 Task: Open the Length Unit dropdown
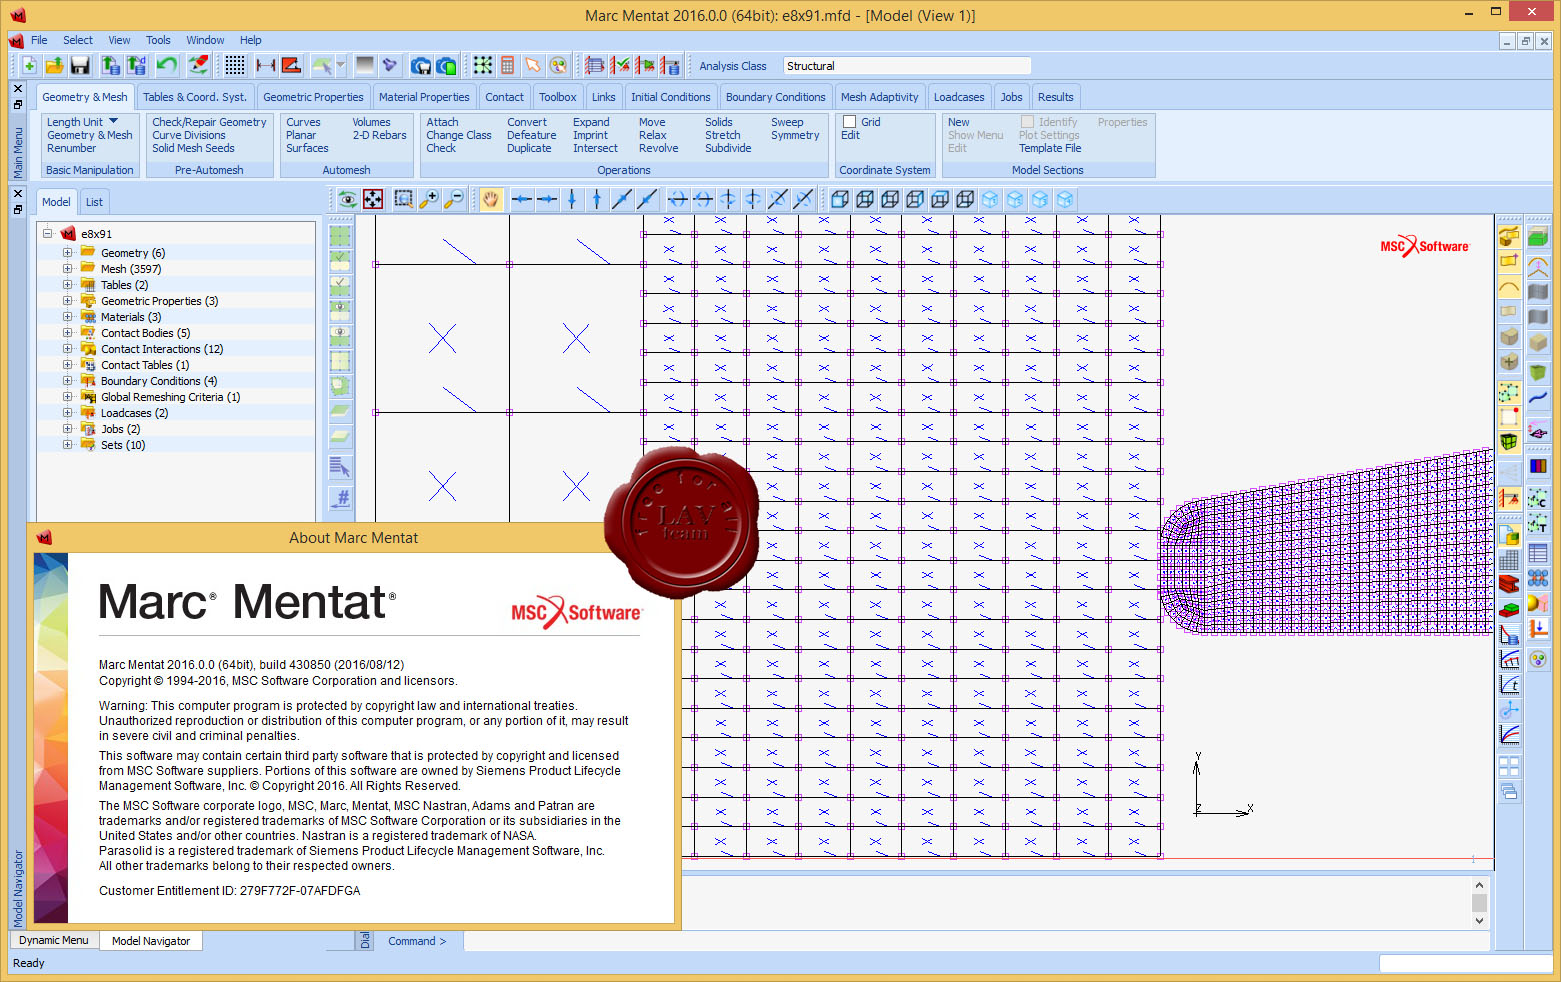(x=82, y=122)
